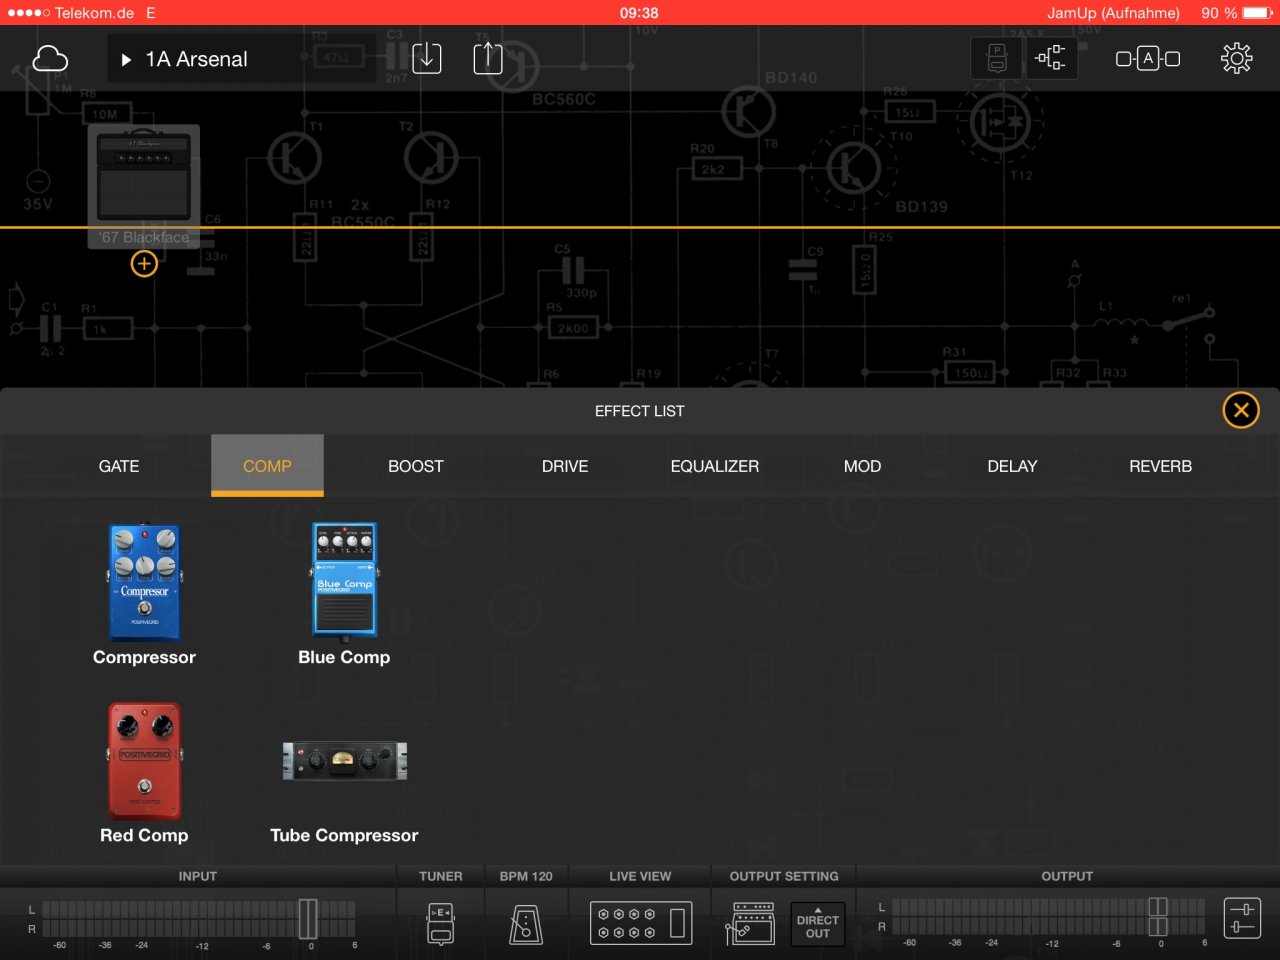Tap the Blue Comp label text
Viewport: 1280px width, 960px height.
tap(344, 657)
